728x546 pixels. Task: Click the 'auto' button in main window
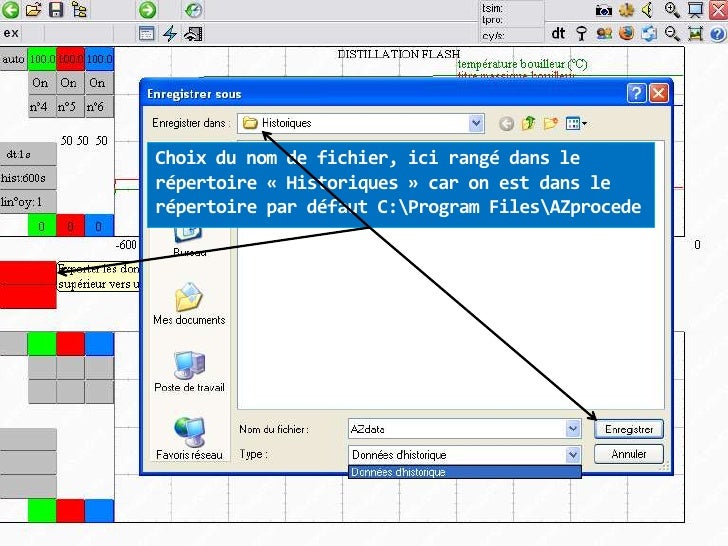pos(13,59)
